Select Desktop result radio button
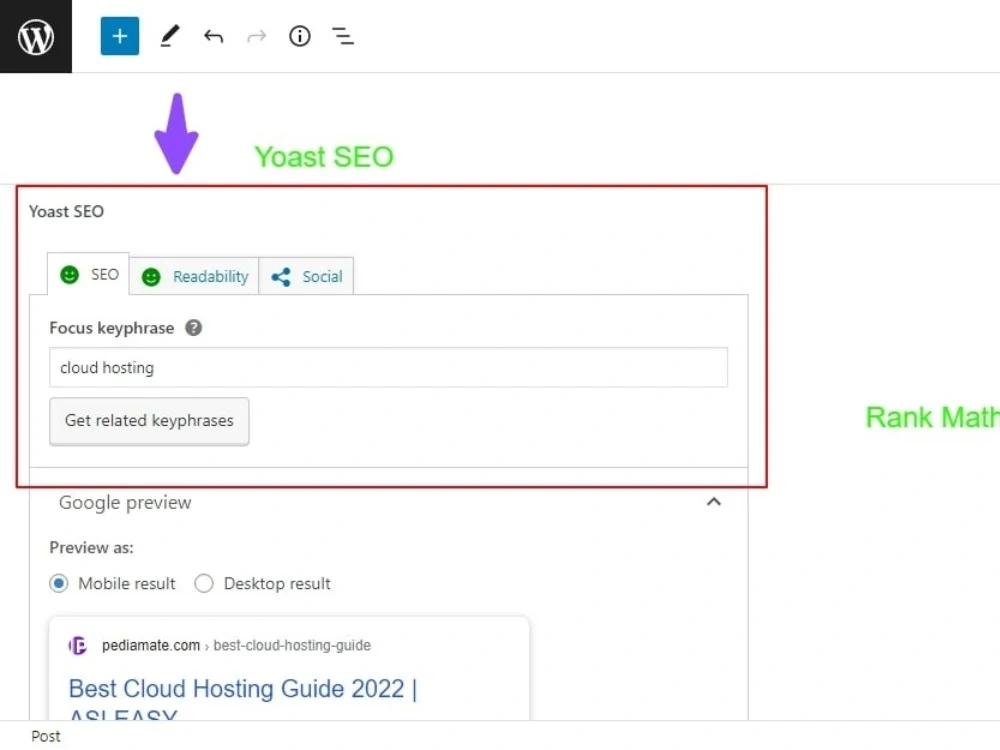The image size is (1000, 750). [204, 584]
